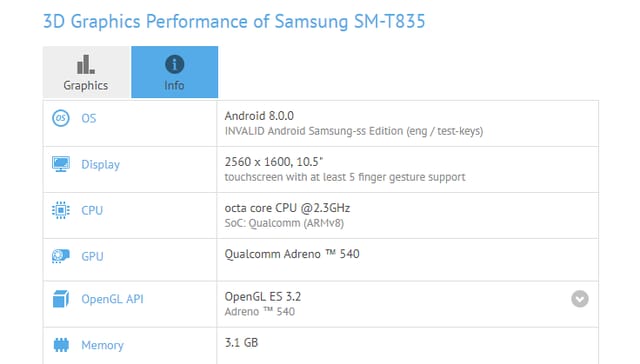Expand the OpenGL ES 3.2 details arrow
Image resolution: width=640 pixels, height=364 pixels.
(580, 299)
